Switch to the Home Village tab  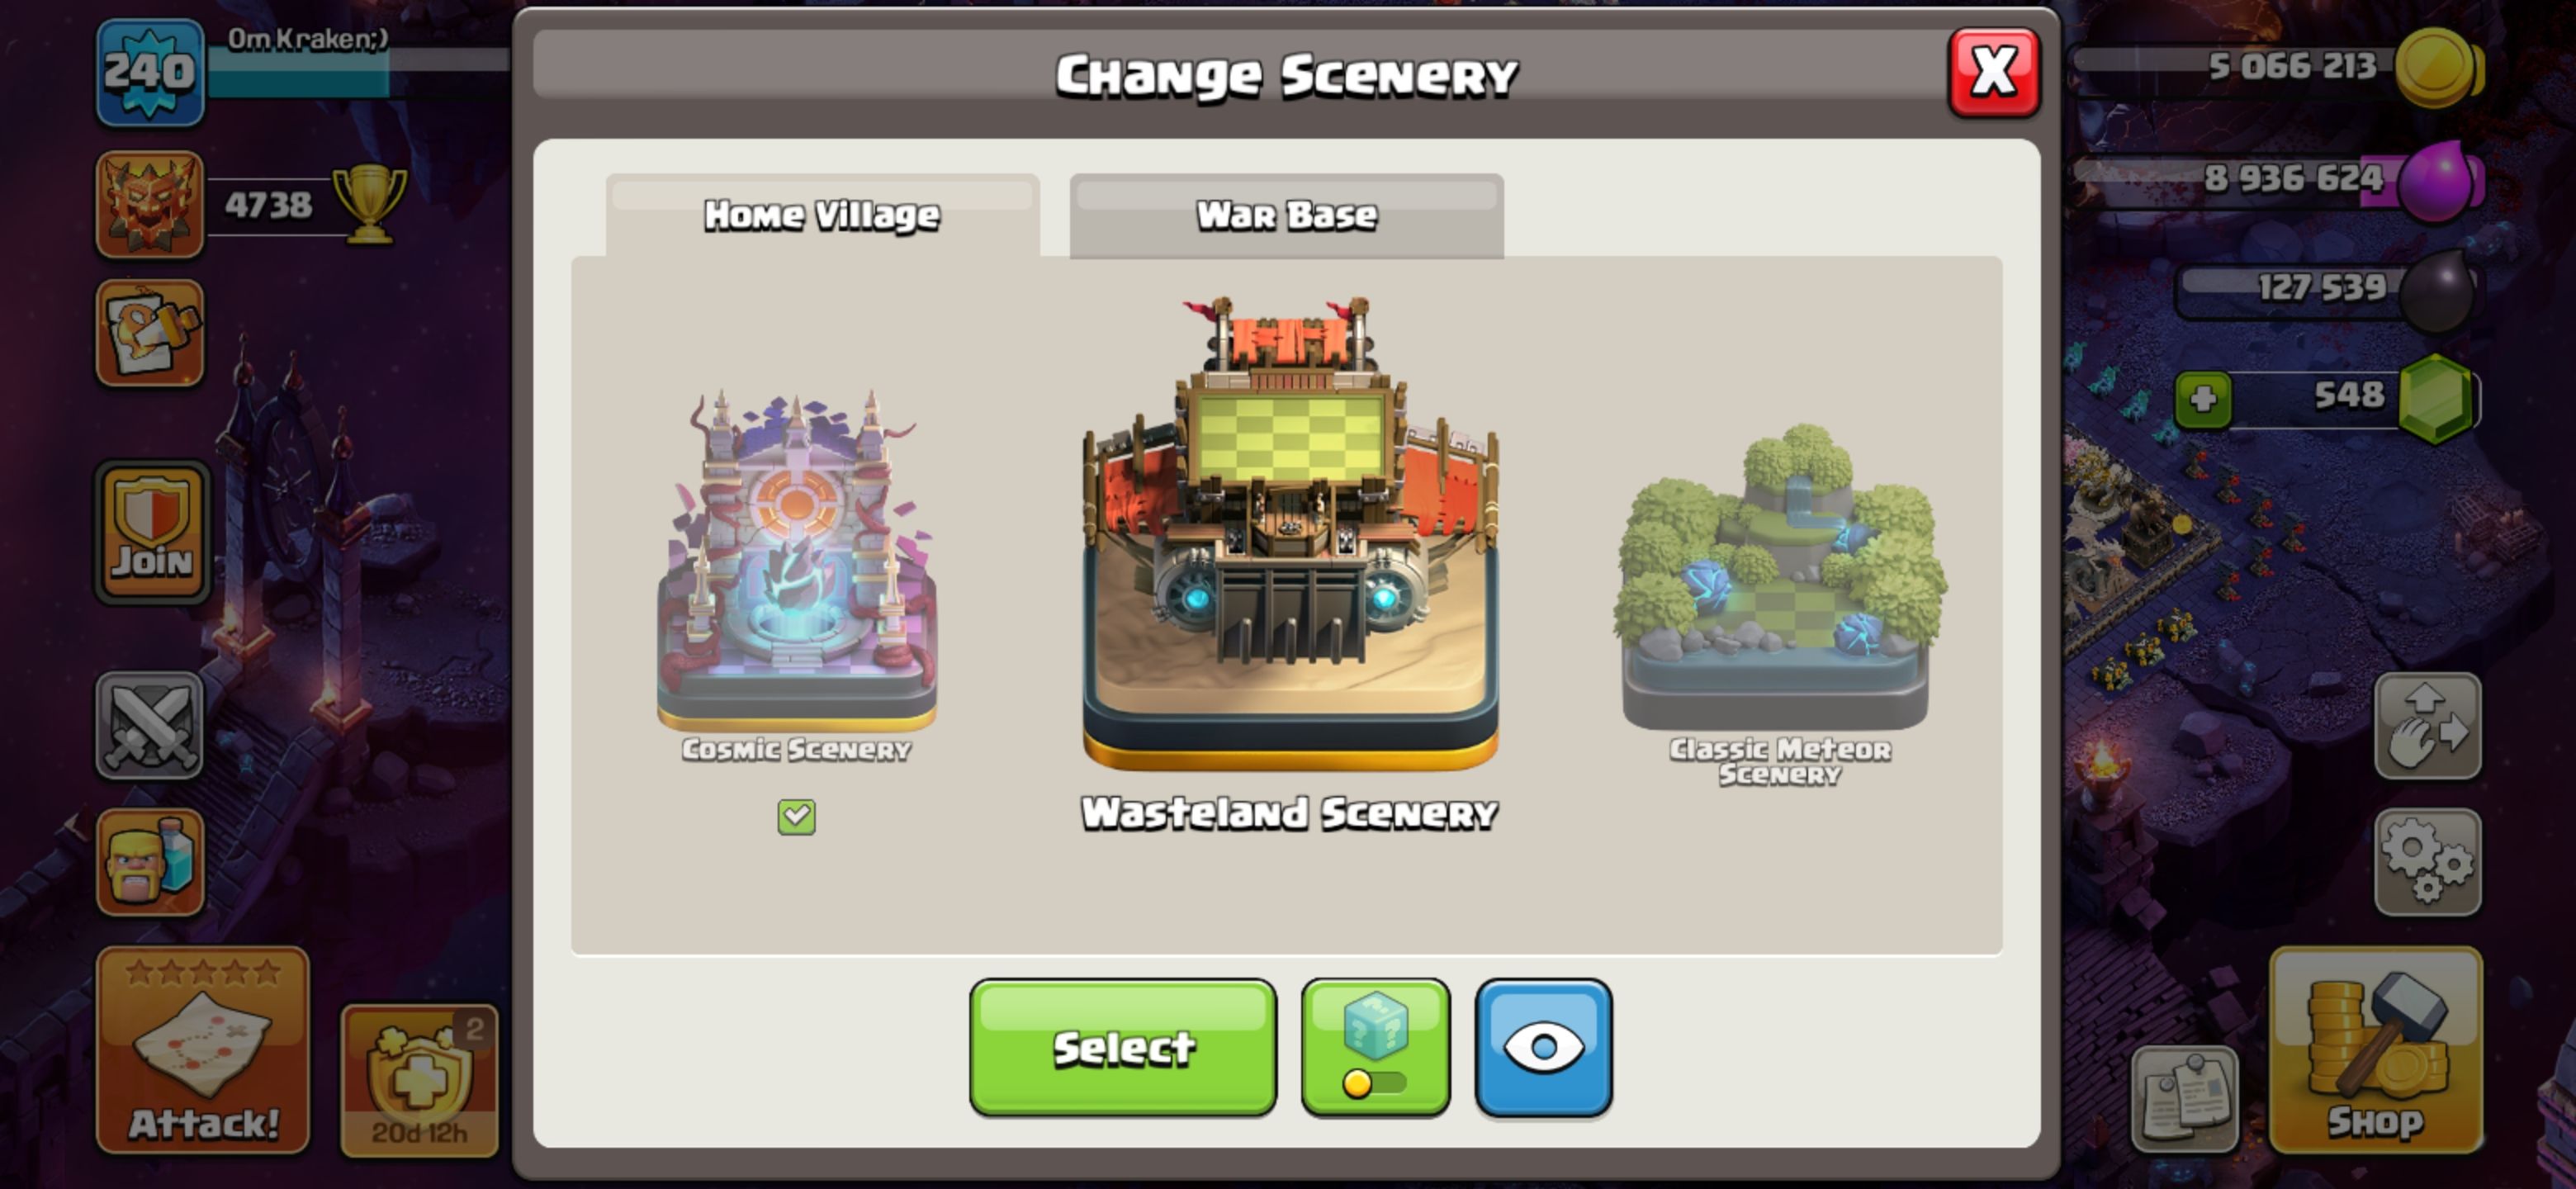(x=822, y=215)
